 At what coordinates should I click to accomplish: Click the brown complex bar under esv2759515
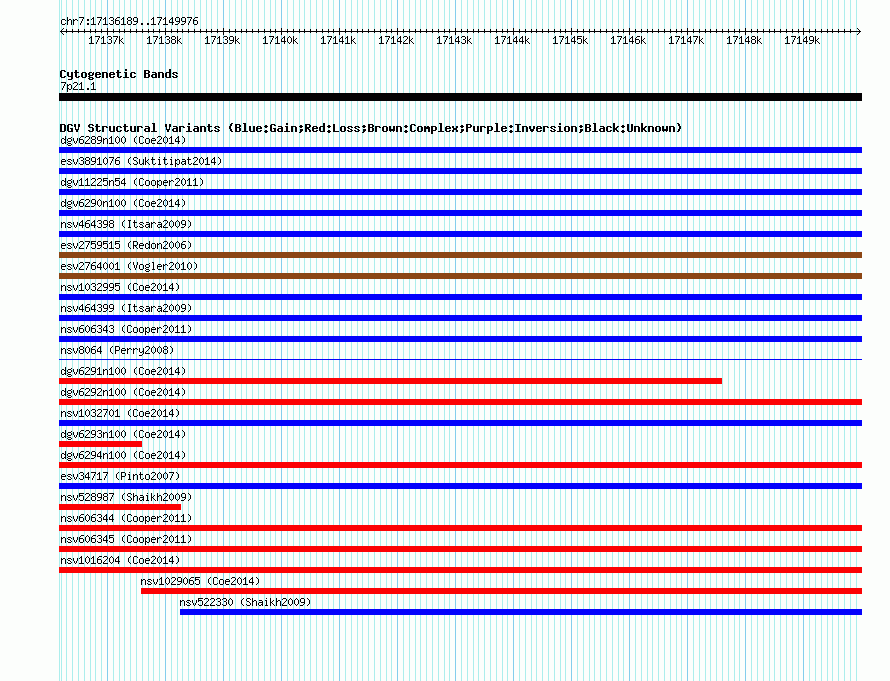(460, 255)
